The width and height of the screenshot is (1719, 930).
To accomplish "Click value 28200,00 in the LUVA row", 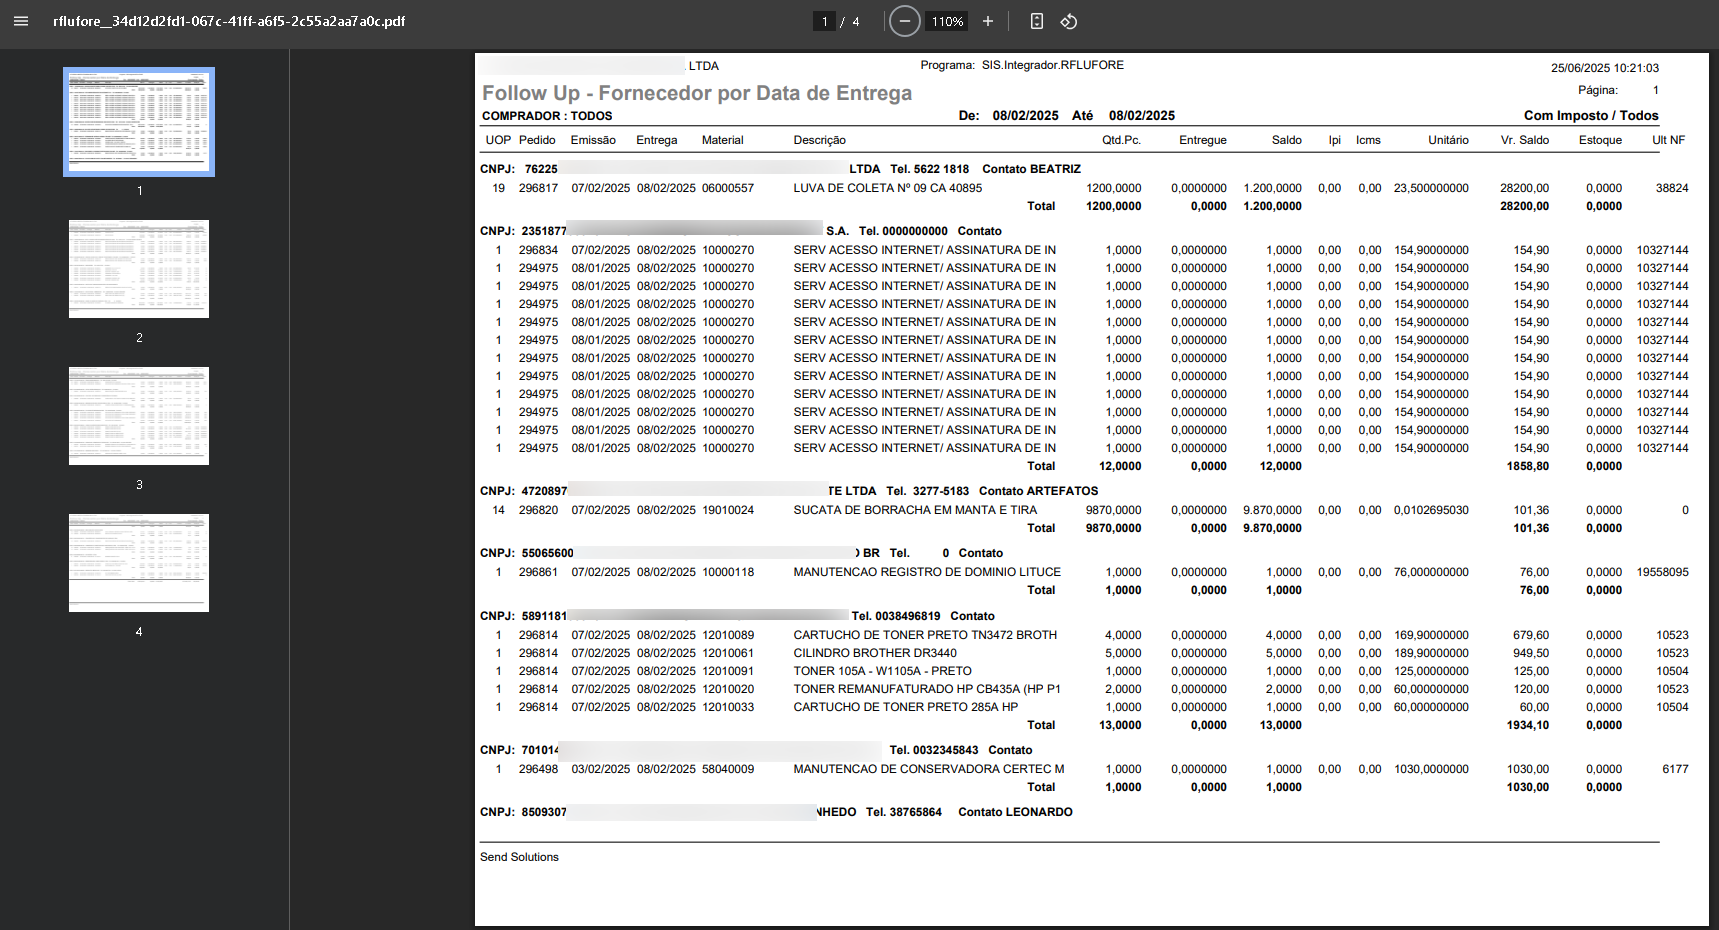I will (1524, 188).
